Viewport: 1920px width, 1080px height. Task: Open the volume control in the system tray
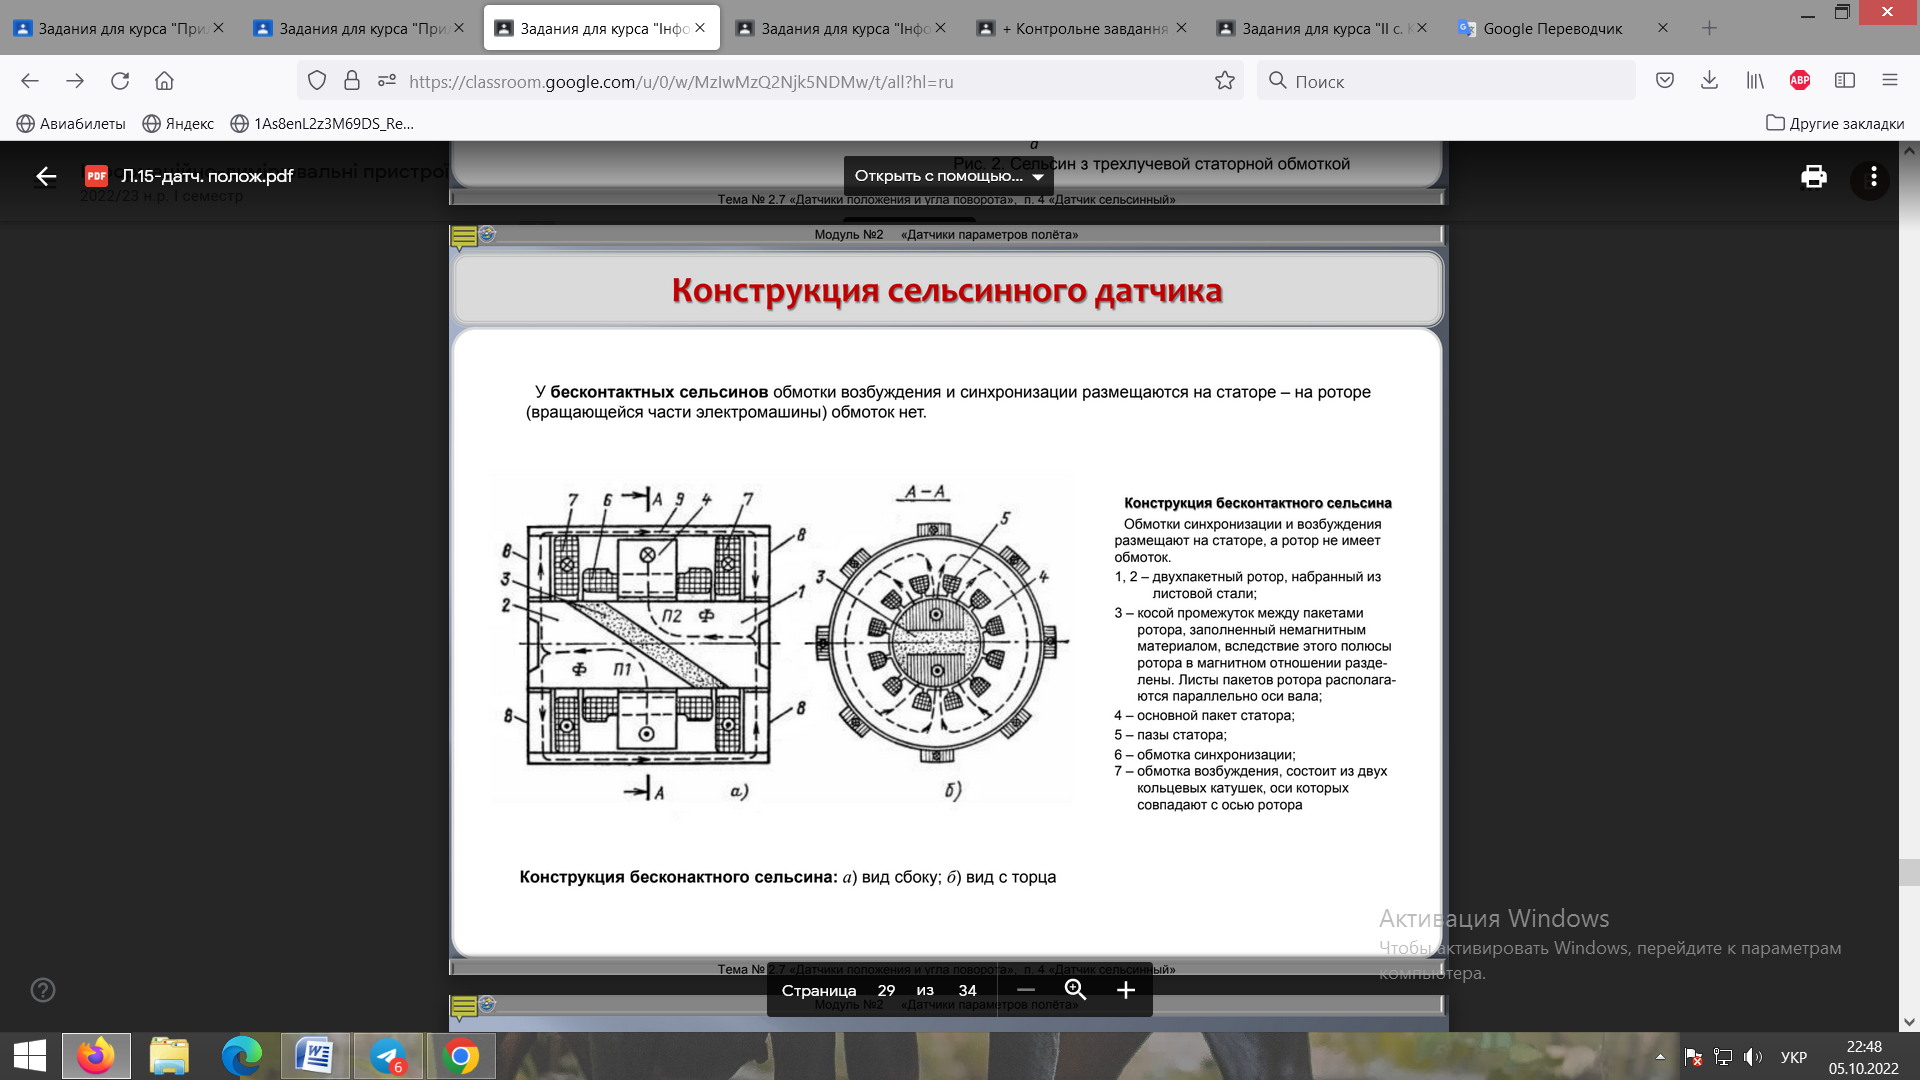pyautogui.click(x=1752, y=1057)
